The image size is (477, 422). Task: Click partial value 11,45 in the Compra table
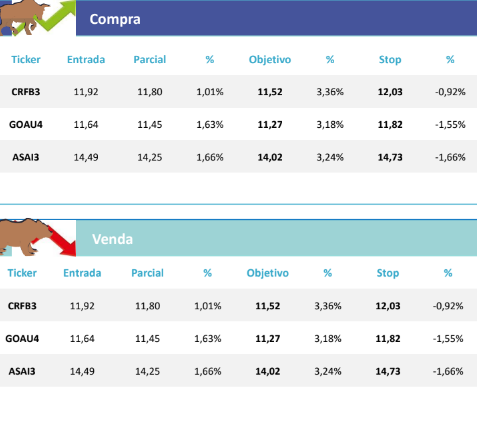point(150,124)
